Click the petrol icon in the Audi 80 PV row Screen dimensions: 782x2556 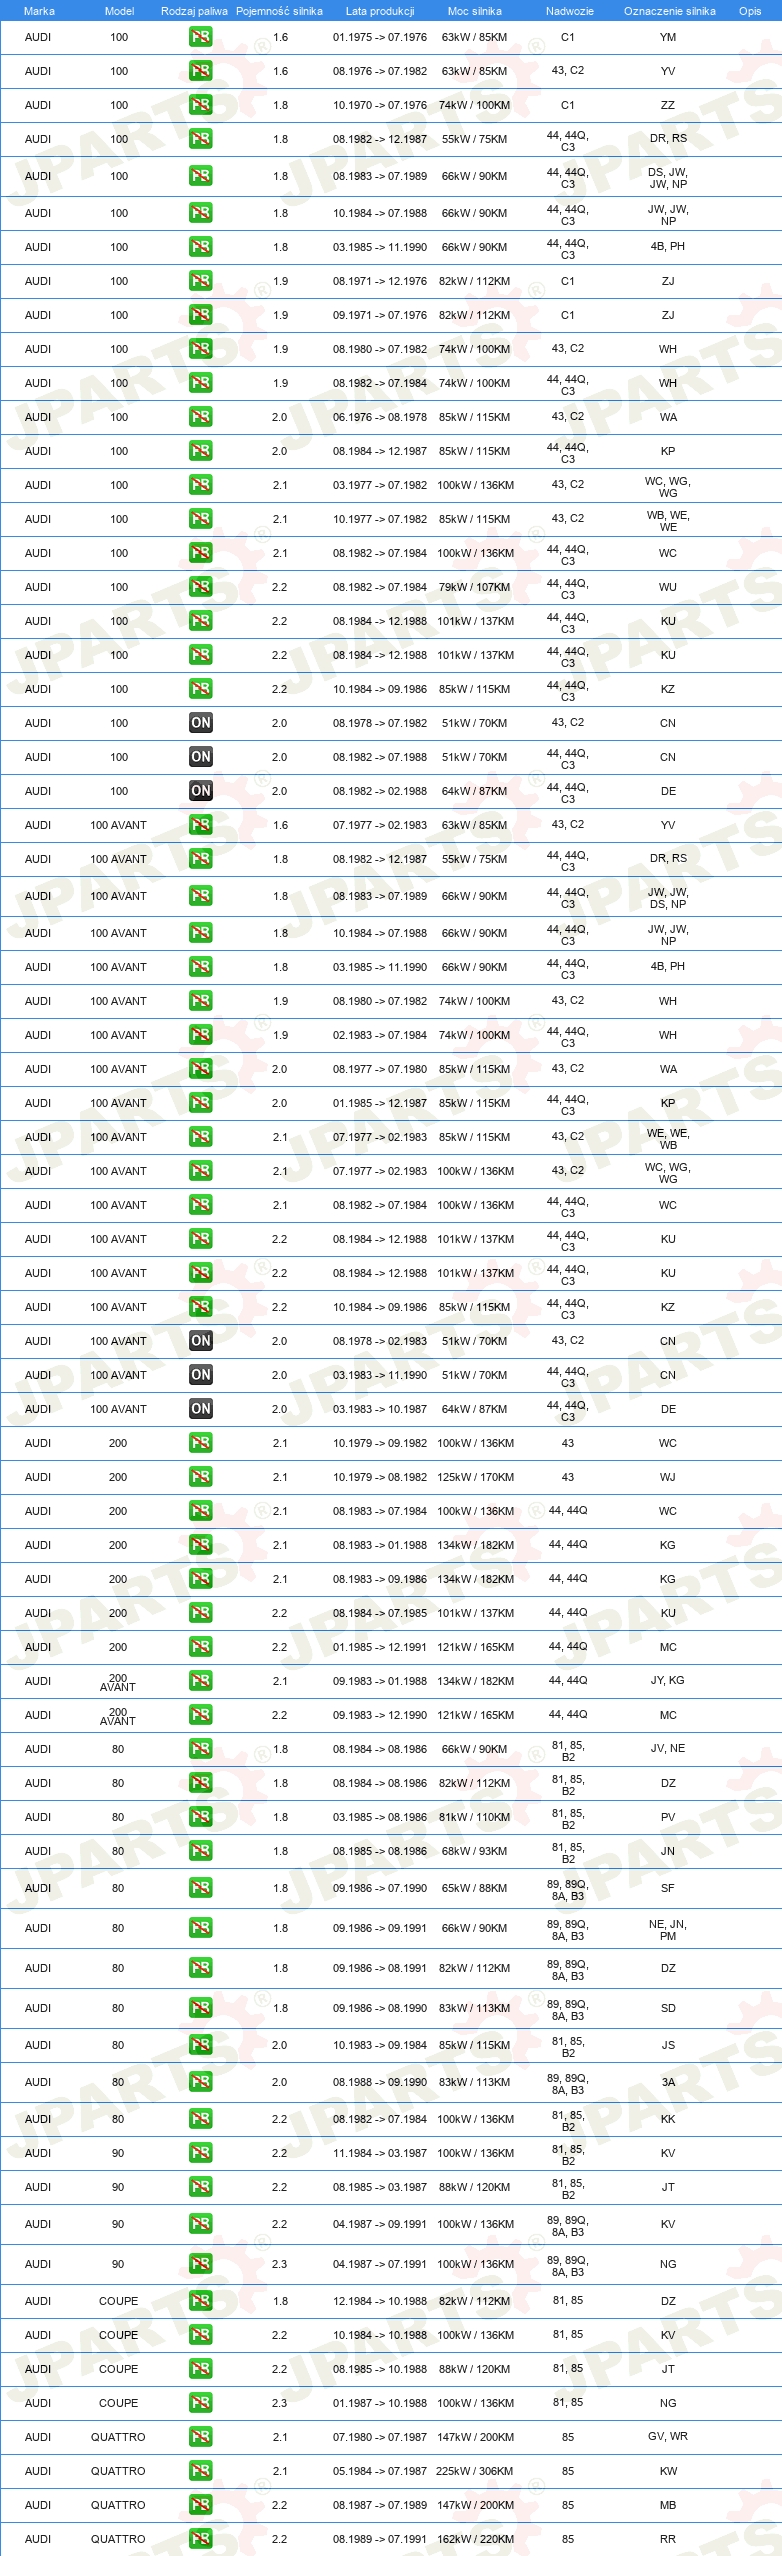tap(200, 1817)
